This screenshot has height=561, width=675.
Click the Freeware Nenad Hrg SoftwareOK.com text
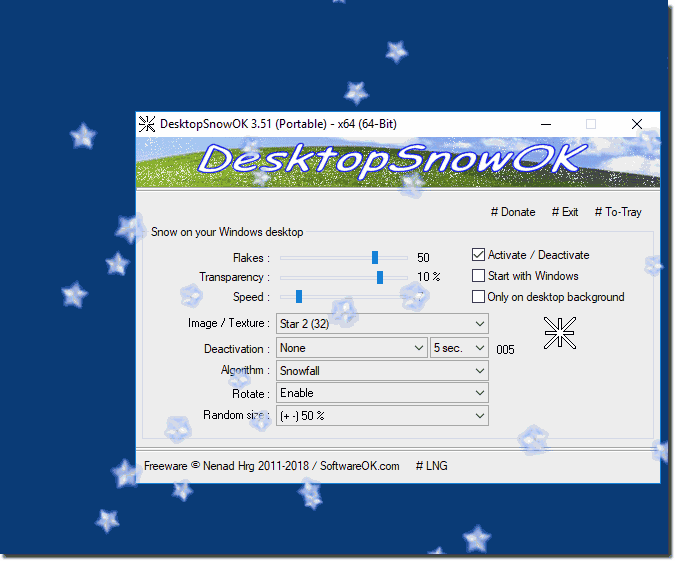point(272,466)
